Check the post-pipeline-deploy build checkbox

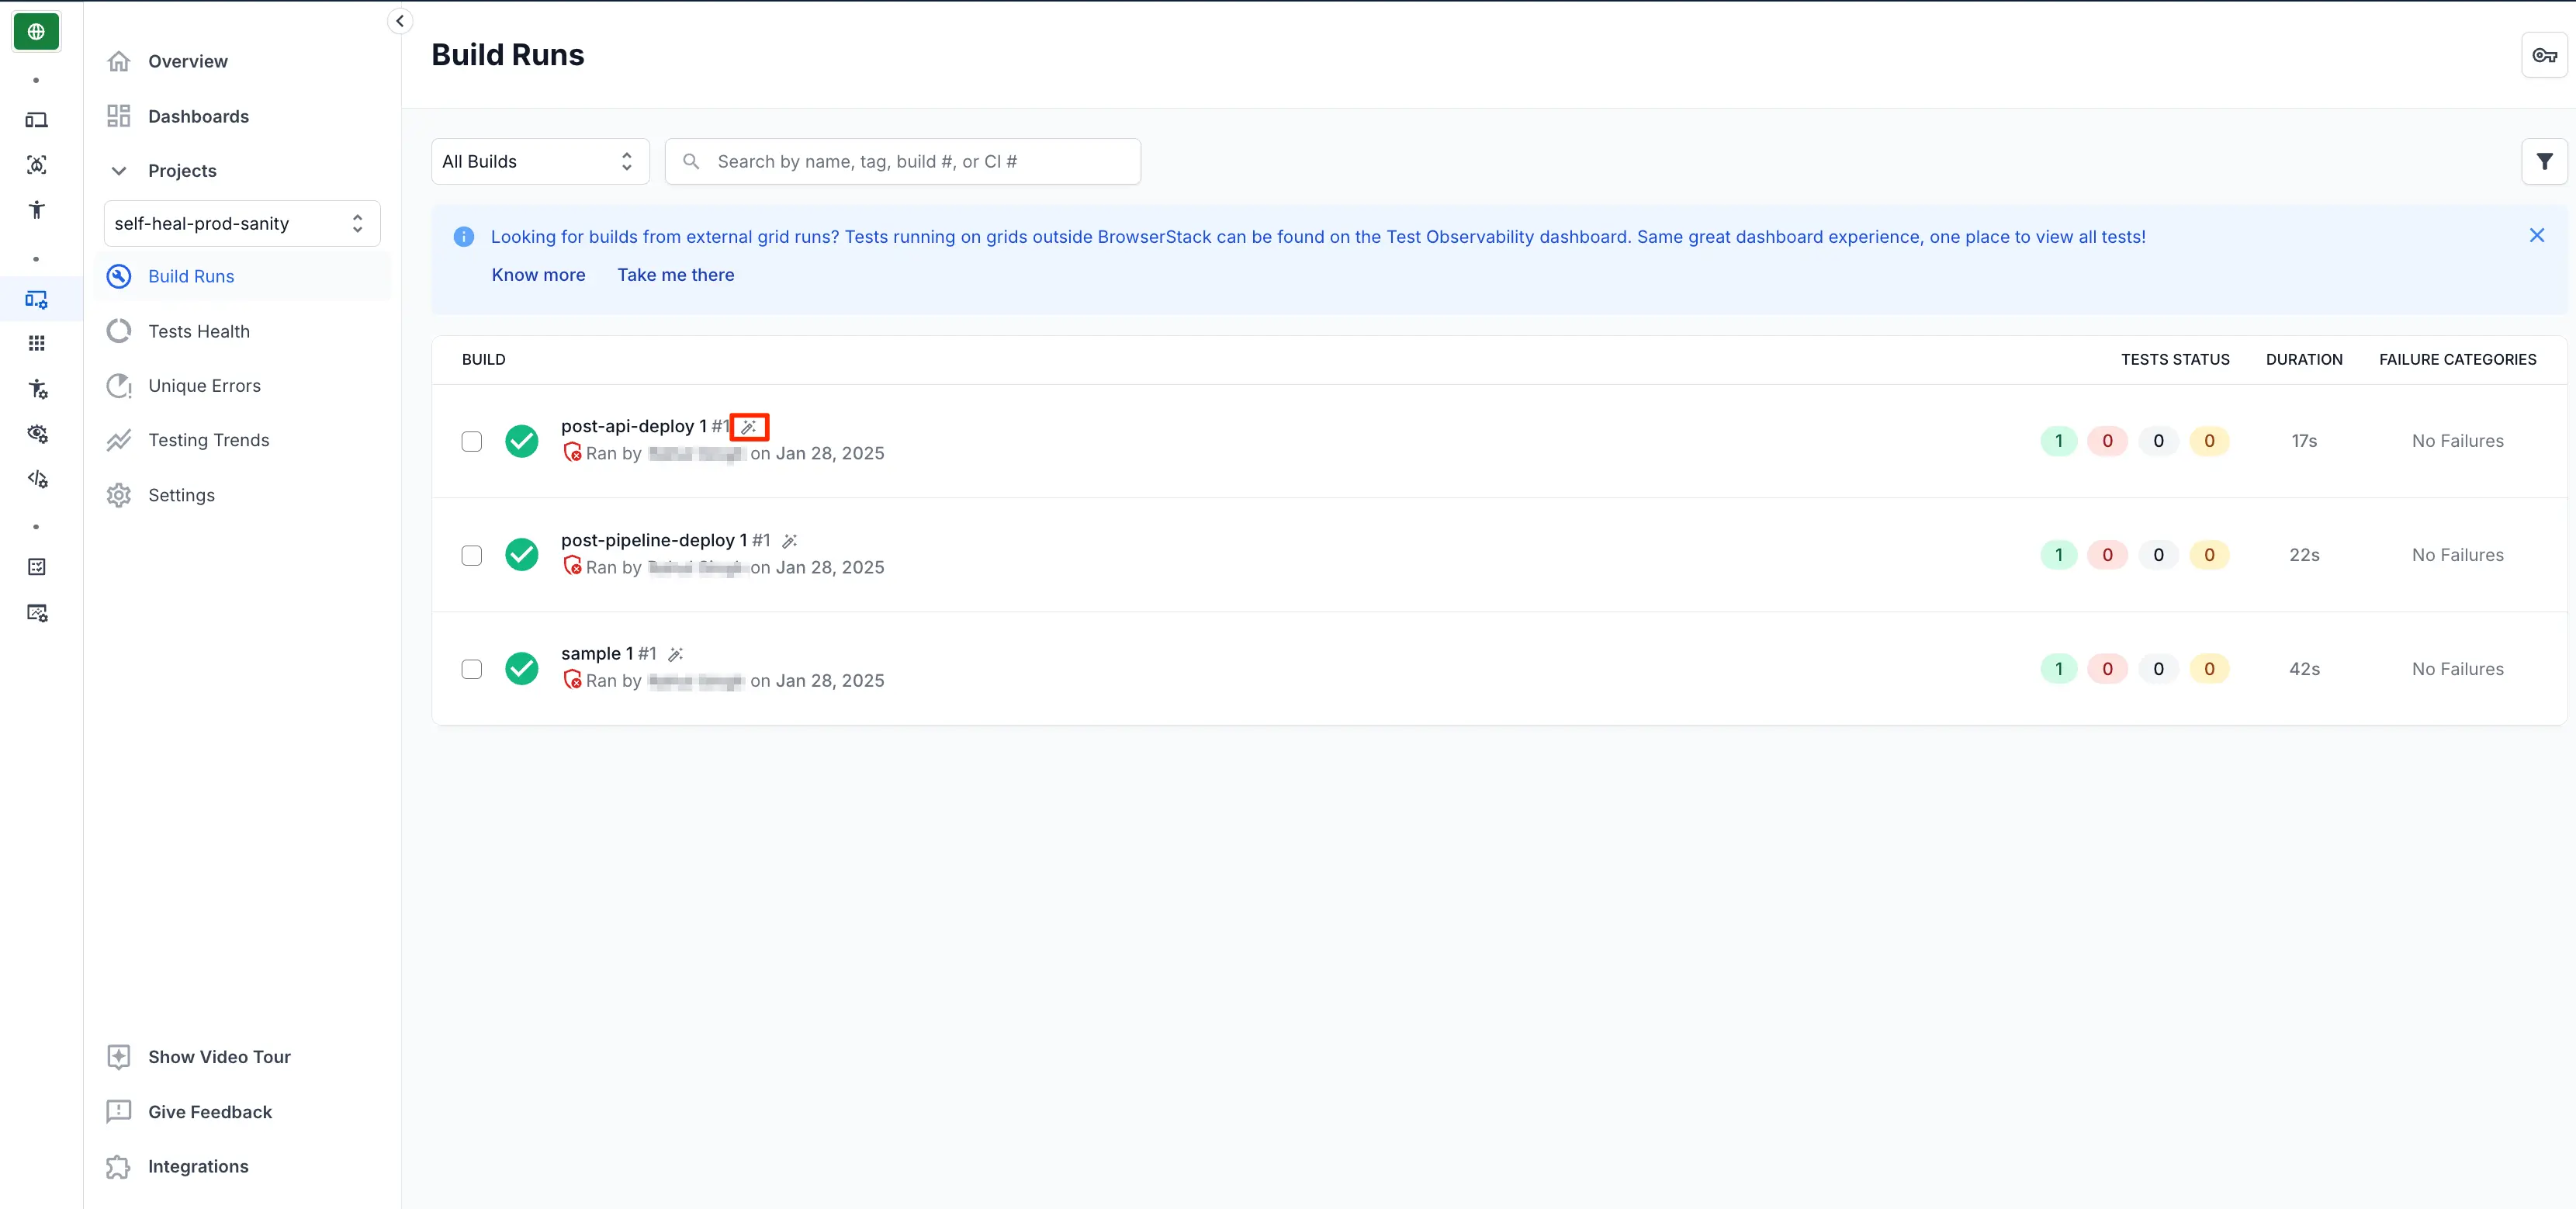click(471, 555)
